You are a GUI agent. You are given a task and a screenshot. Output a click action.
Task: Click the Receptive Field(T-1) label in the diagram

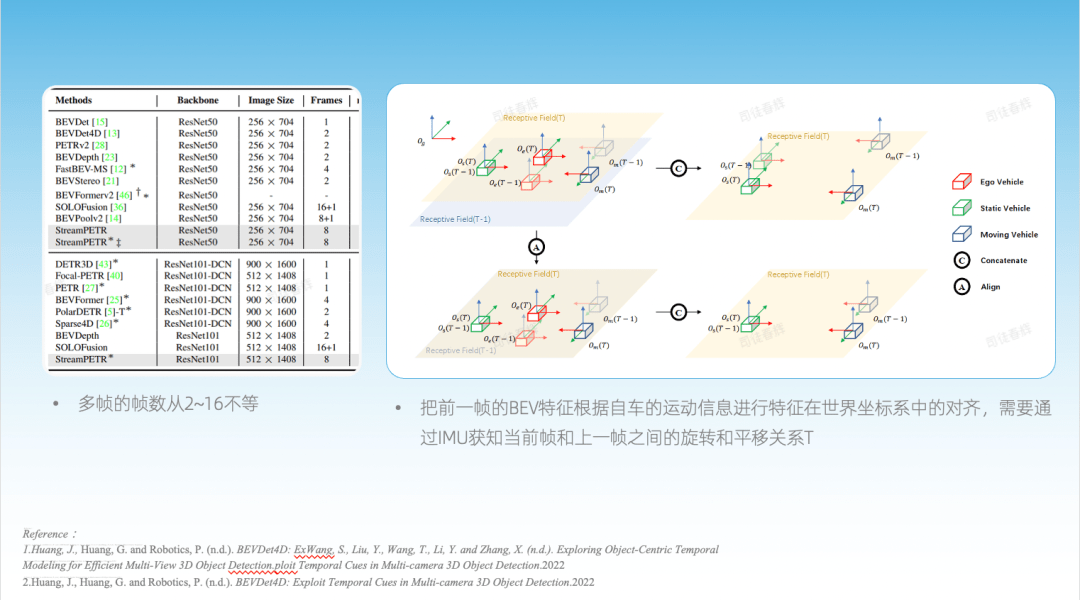point(455,219)
